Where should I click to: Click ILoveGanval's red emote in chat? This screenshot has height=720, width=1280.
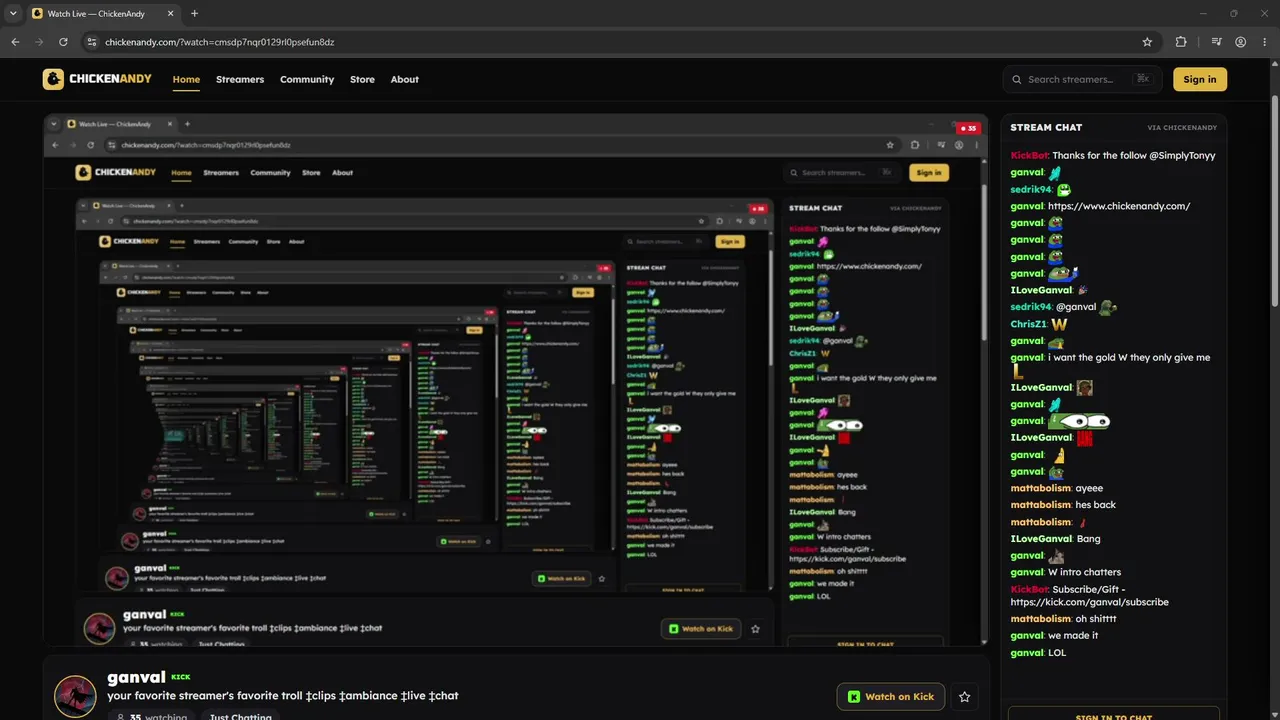[1085, 438]
